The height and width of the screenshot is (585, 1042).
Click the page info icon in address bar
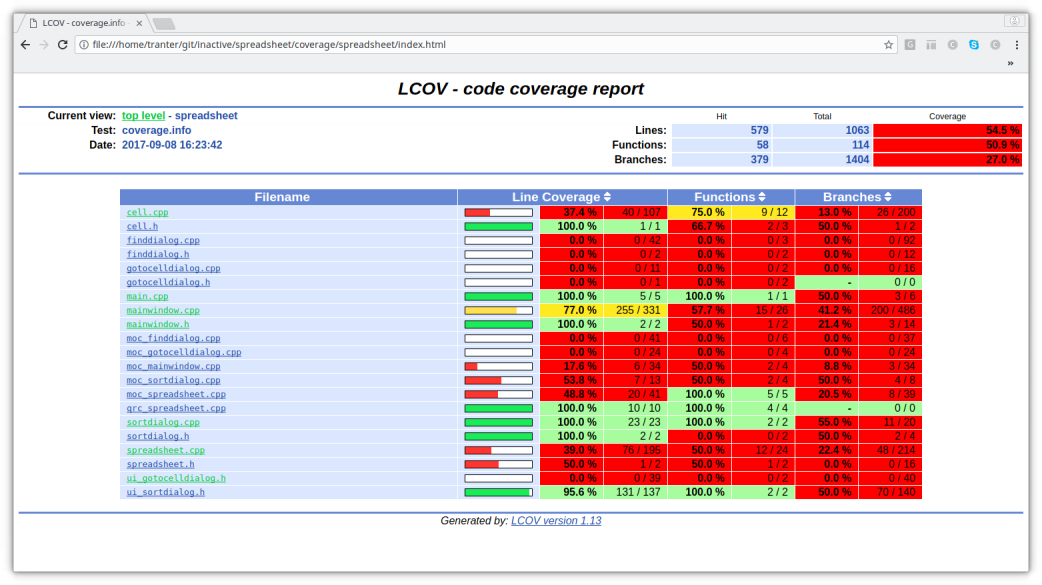[x=85, y=45]
